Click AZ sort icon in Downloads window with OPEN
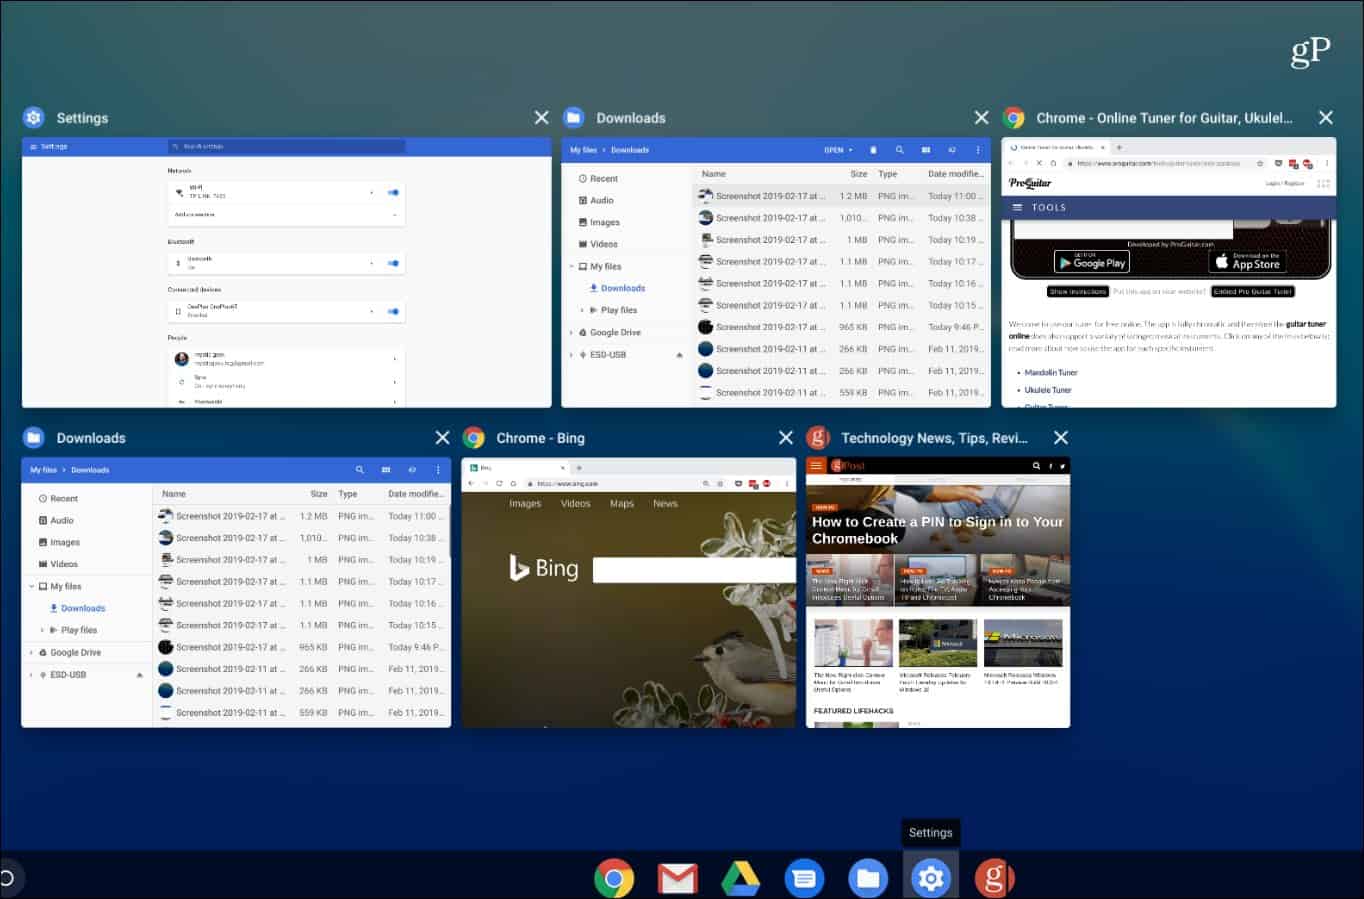This screenshot has width=1364, height=899. pyautogui.click(x=952, y=150)
